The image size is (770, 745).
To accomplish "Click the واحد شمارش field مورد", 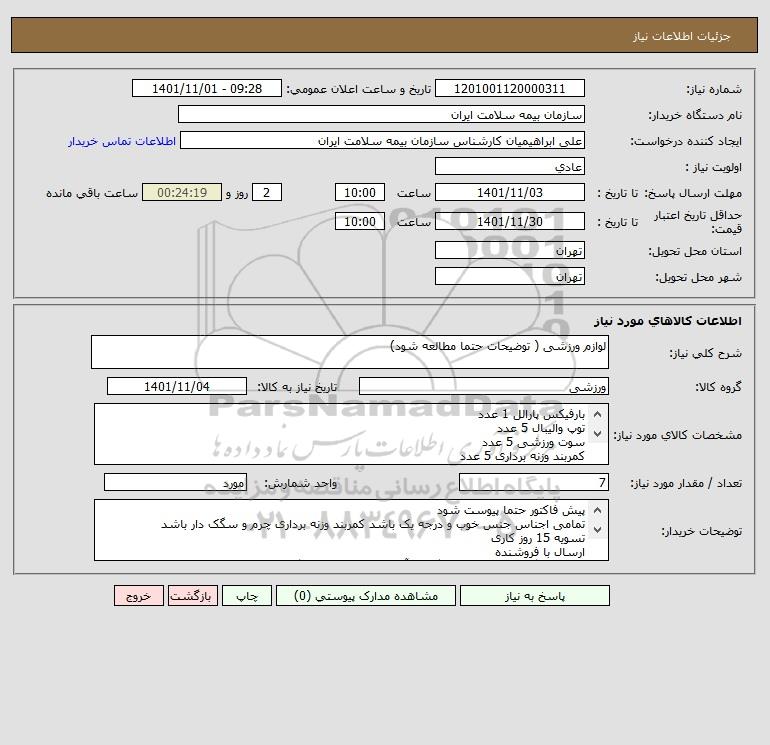I will (x=175, y=483).
